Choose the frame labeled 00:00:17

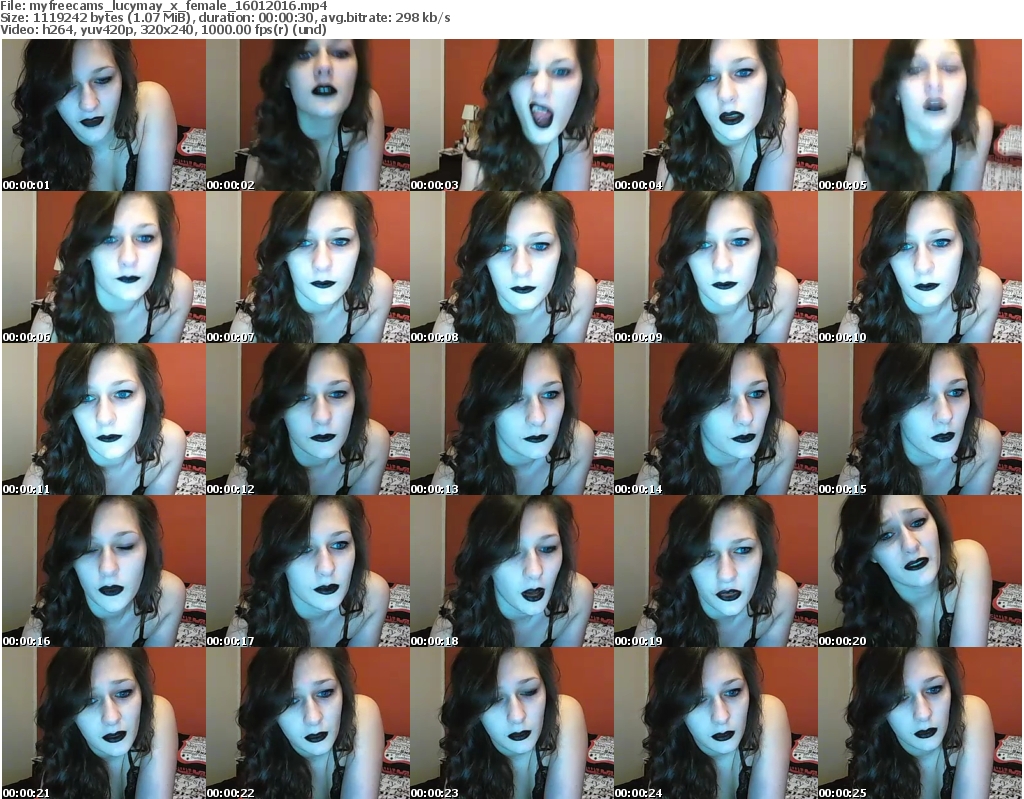[x=308, y=571]
